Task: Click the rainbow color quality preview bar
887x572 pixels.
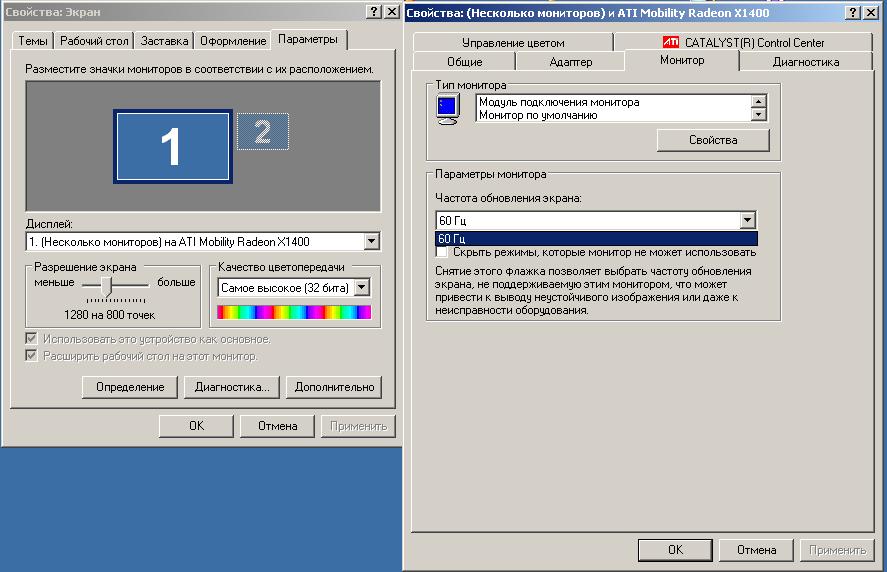Action: [294, 312]
